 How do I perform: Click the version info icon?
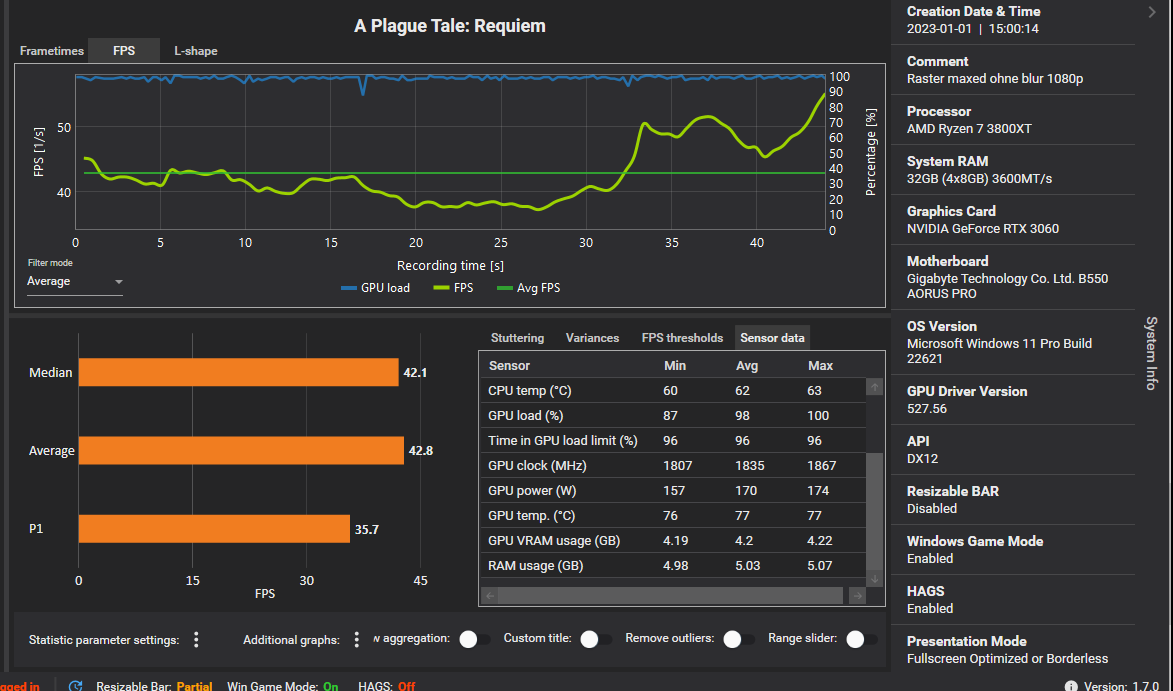point(1071,686)
